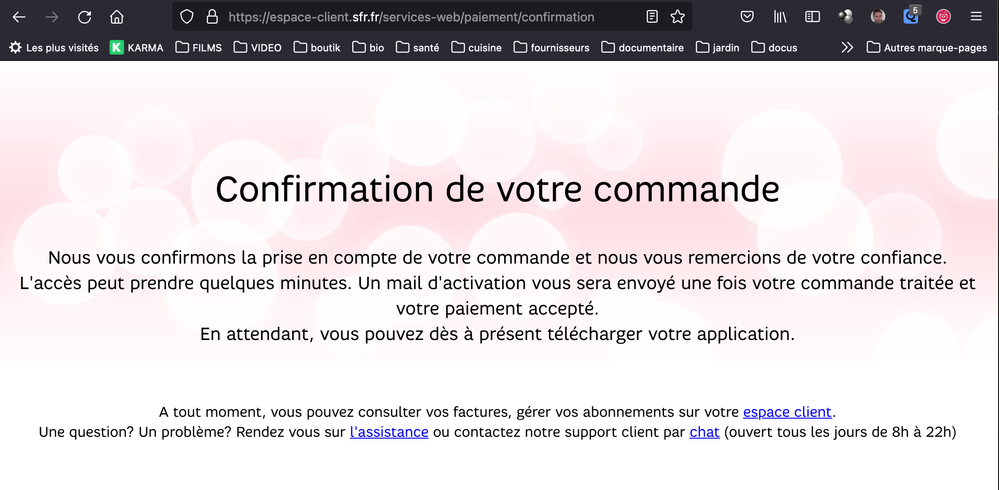Toggle the sidebar panel
The height and width of the screenshot is (490, 999).
813,17
